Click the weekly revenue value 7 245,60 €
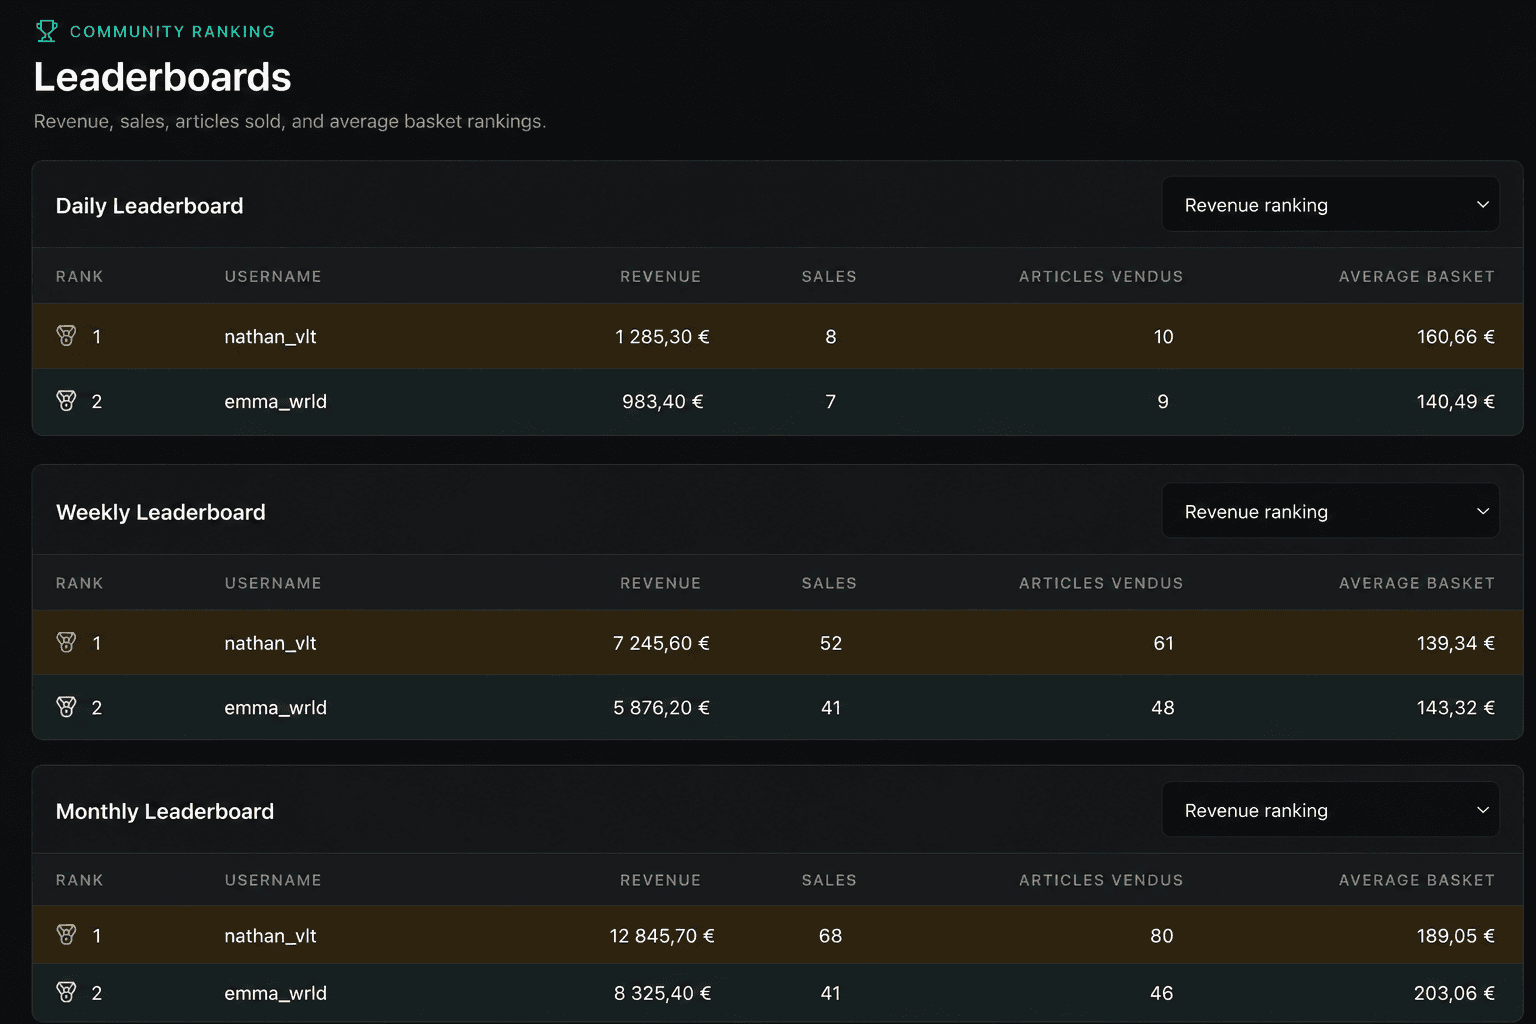Screen dimensions: 1536x1024 coord(661,643)
